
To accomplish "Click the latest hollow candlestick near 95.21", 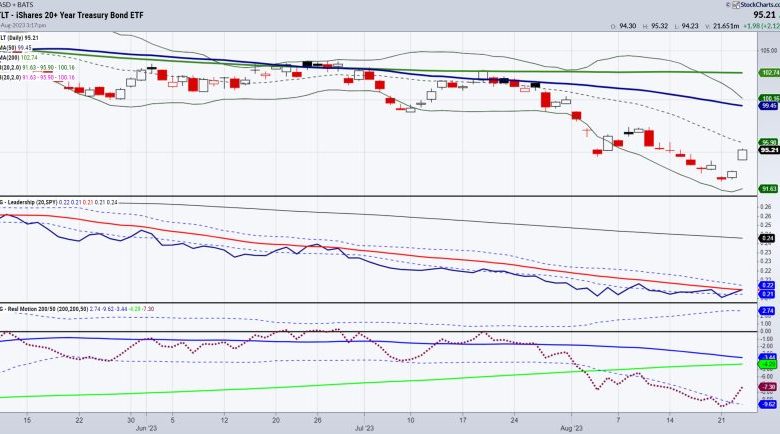I will point(742,154).
